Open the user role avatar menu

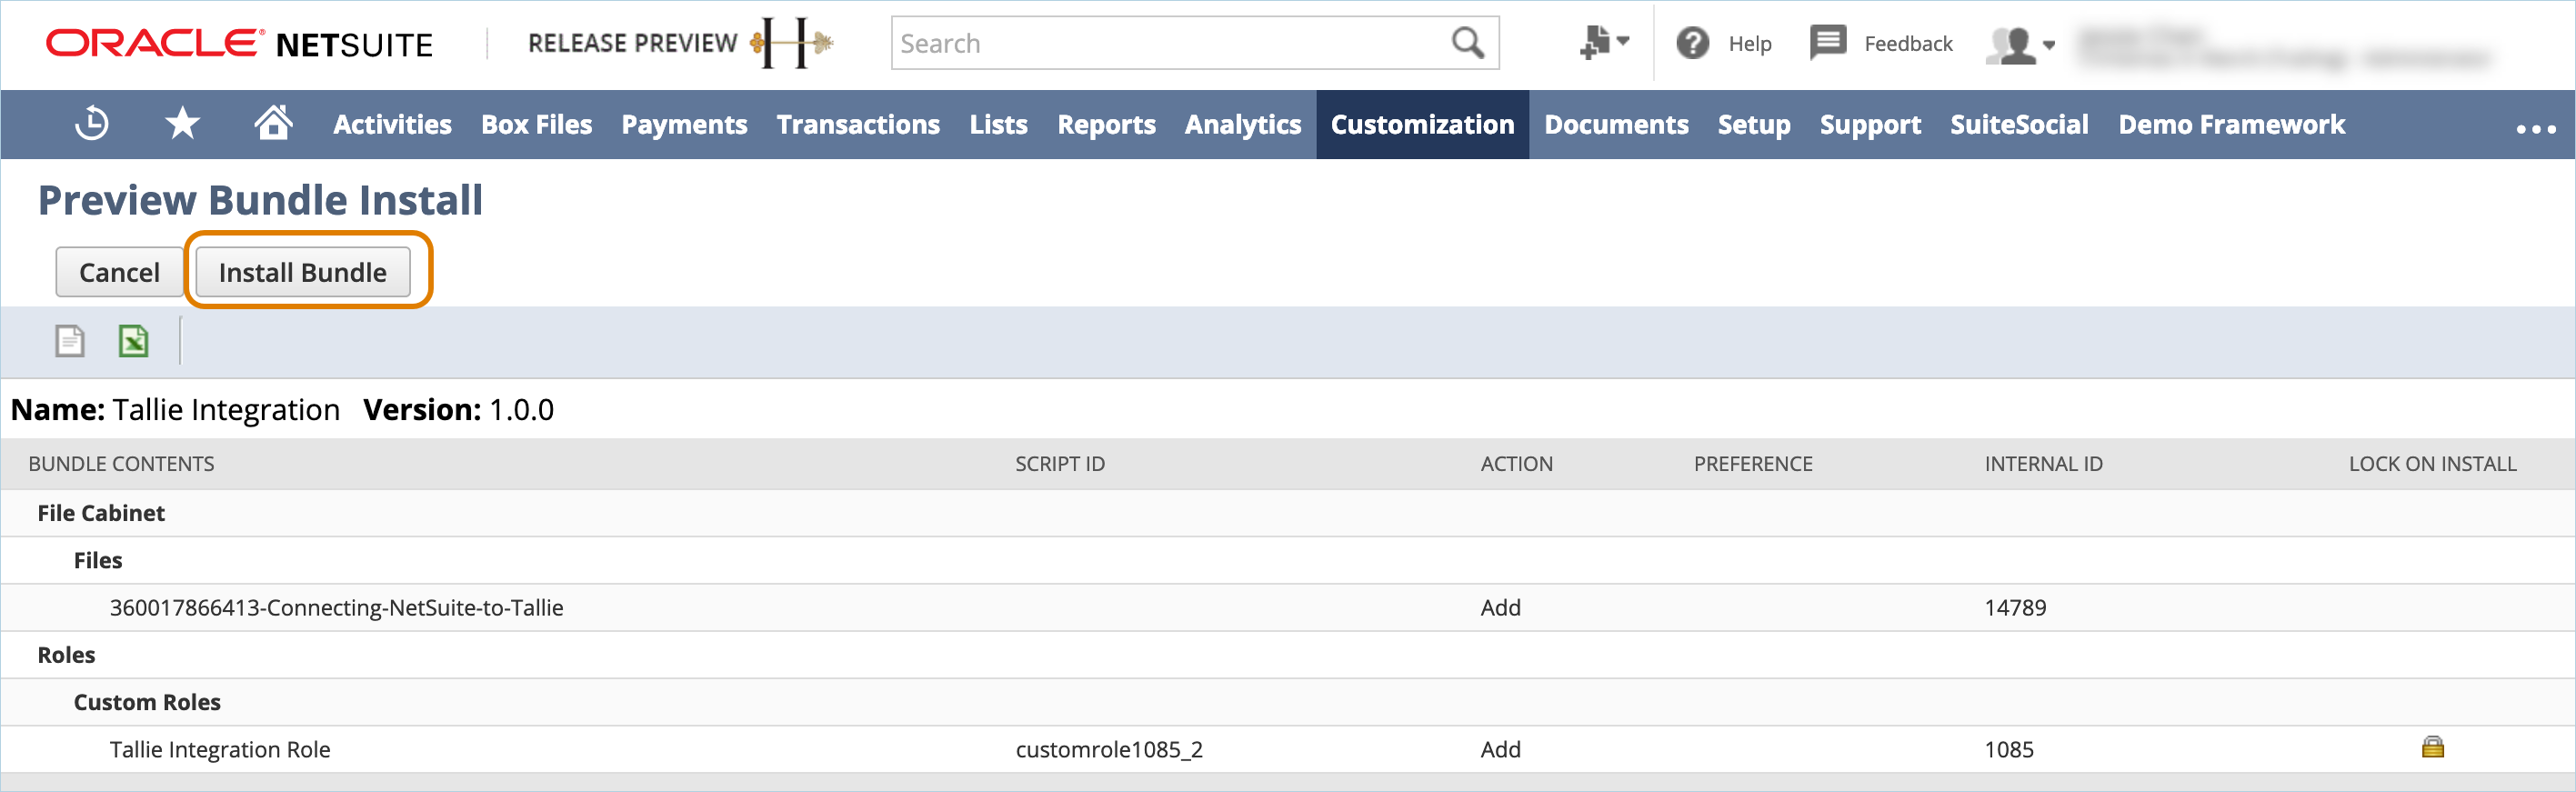click(2020, 45)
